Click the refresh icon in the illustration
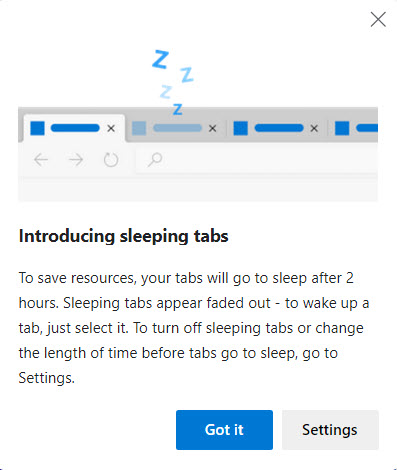The width and height of the screenshot is (397, 470). pyautogui.click(x=111, y=160)
